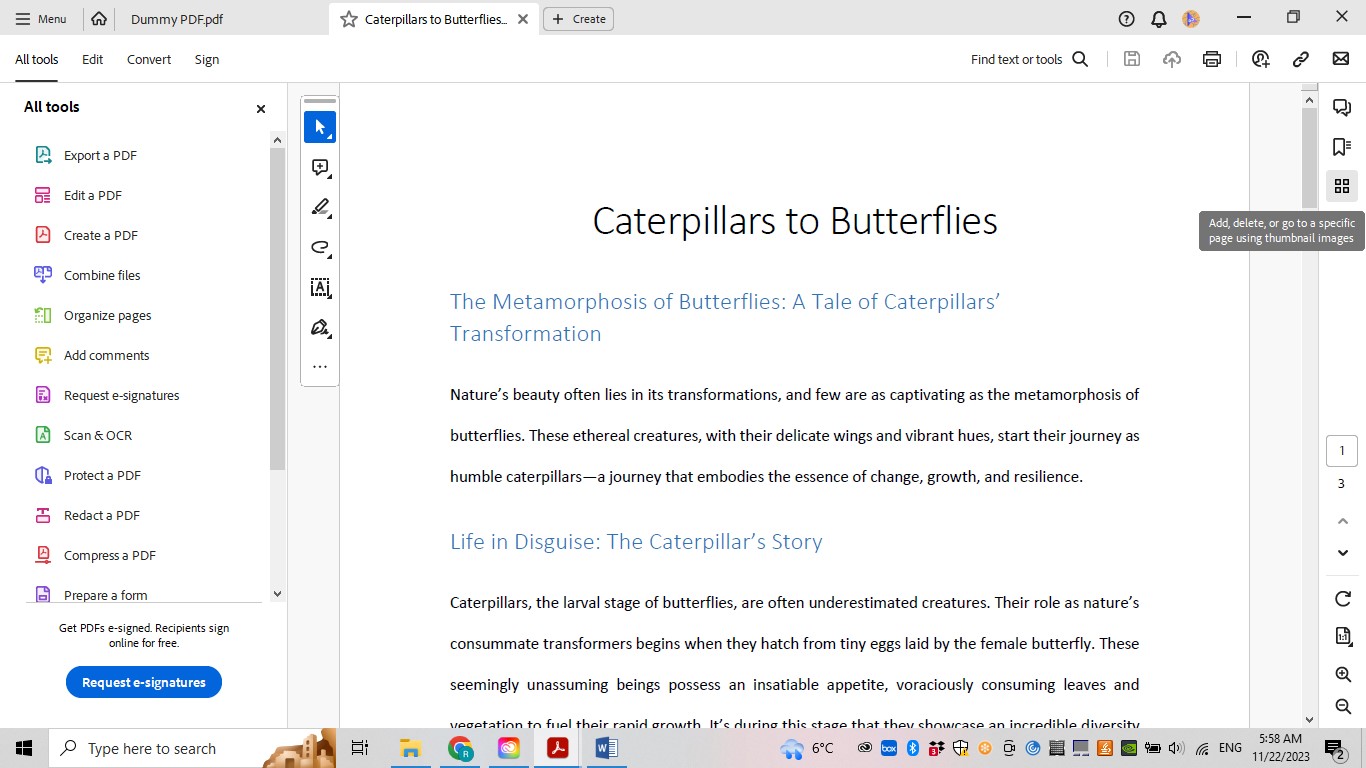The image size is (1366, 768).
Task: Go to the next page with the chevron
Action: 1342,553
